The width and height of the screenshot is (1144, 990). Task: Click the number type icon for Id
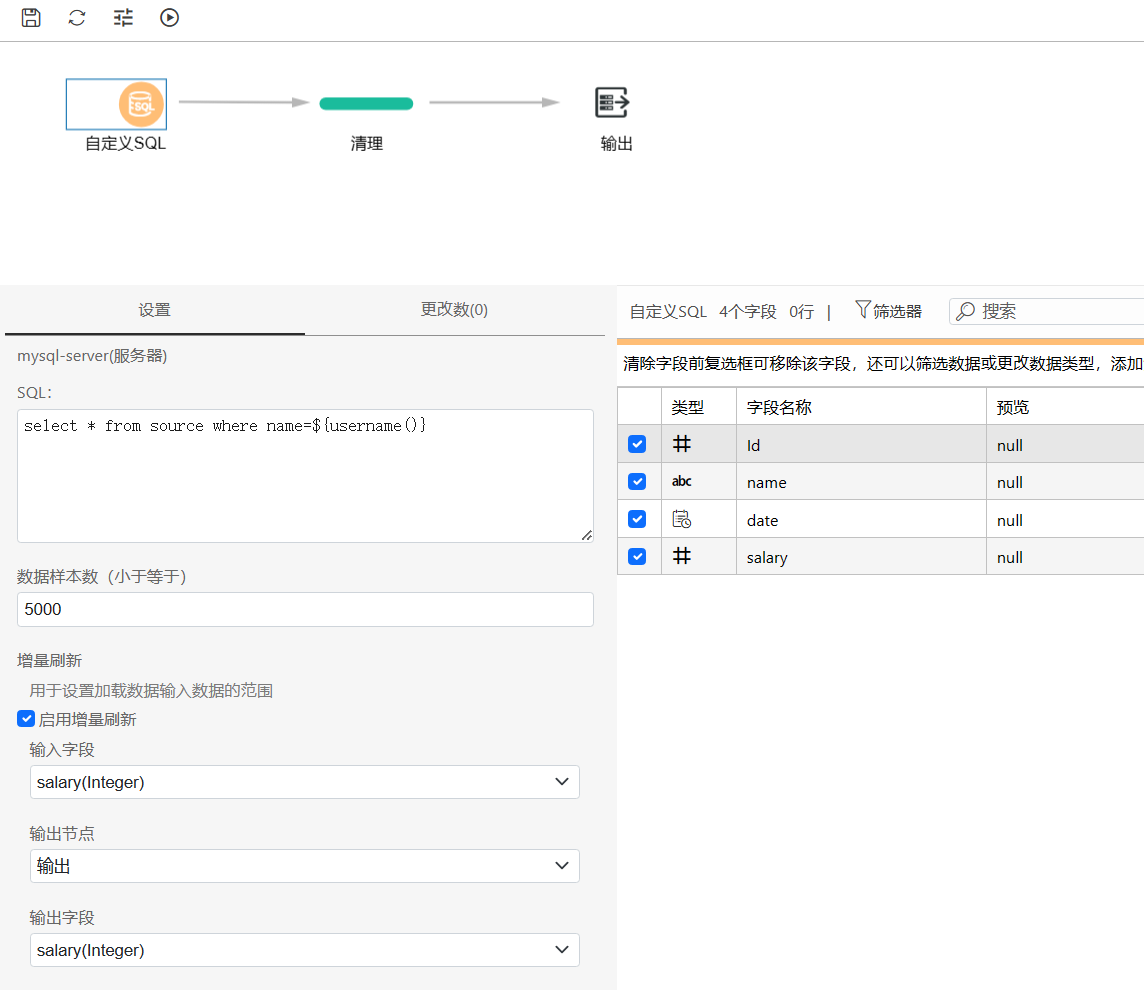[681, 444]
